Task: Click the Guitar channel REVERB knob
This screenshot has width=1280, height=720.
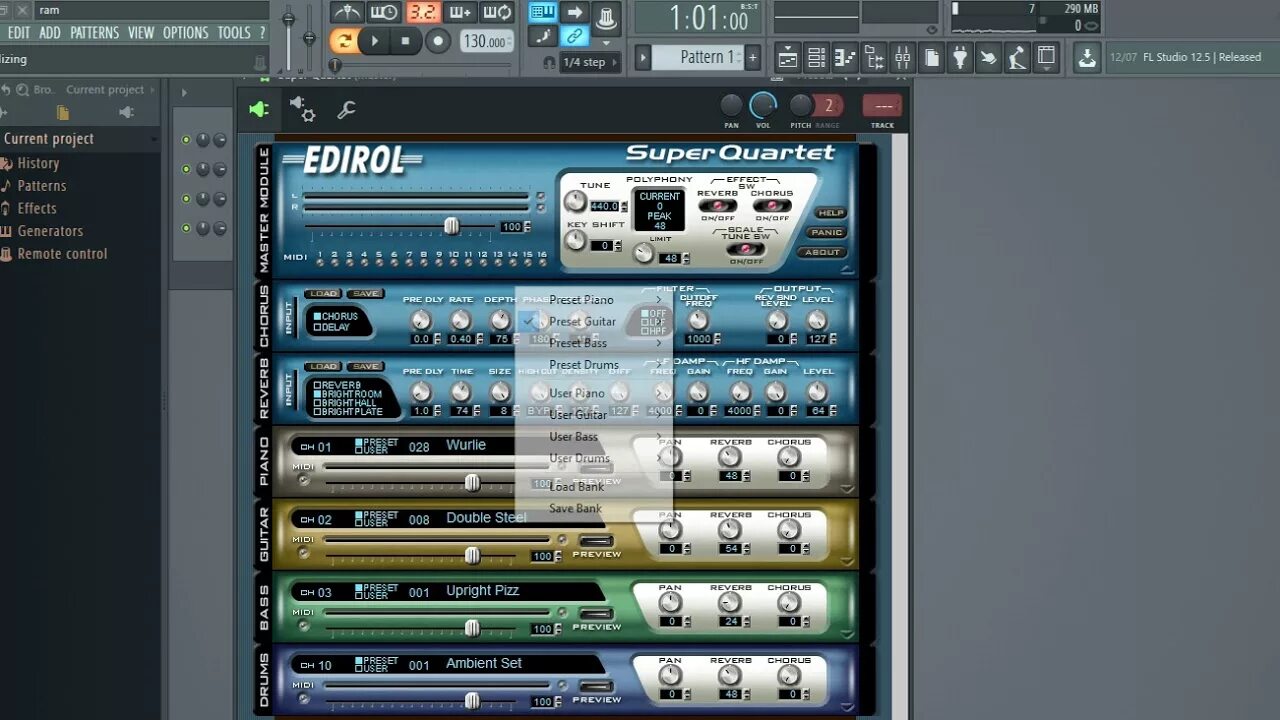Action: tap(730, 529)
